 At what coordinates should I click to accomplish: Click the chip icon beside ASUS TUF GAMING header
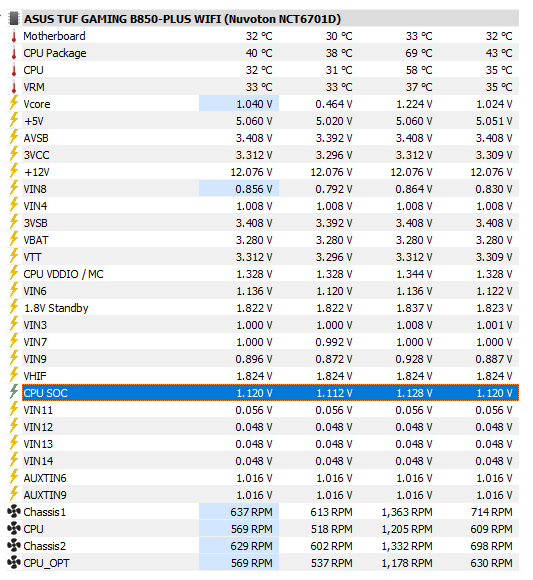14,18
